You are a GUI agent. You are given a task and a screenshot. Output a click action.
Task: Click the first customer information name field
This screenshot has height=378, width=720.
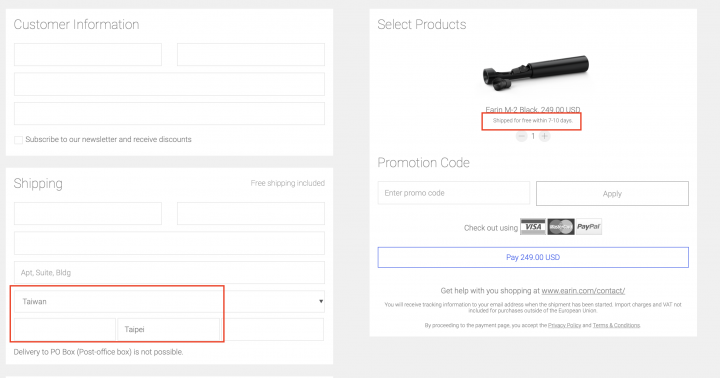88,55
